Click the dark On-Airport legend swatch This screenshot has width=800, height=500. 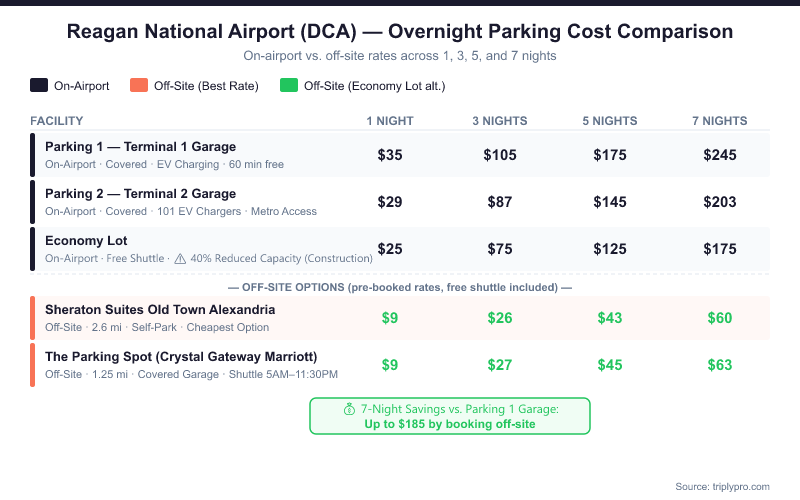point(39,86)
